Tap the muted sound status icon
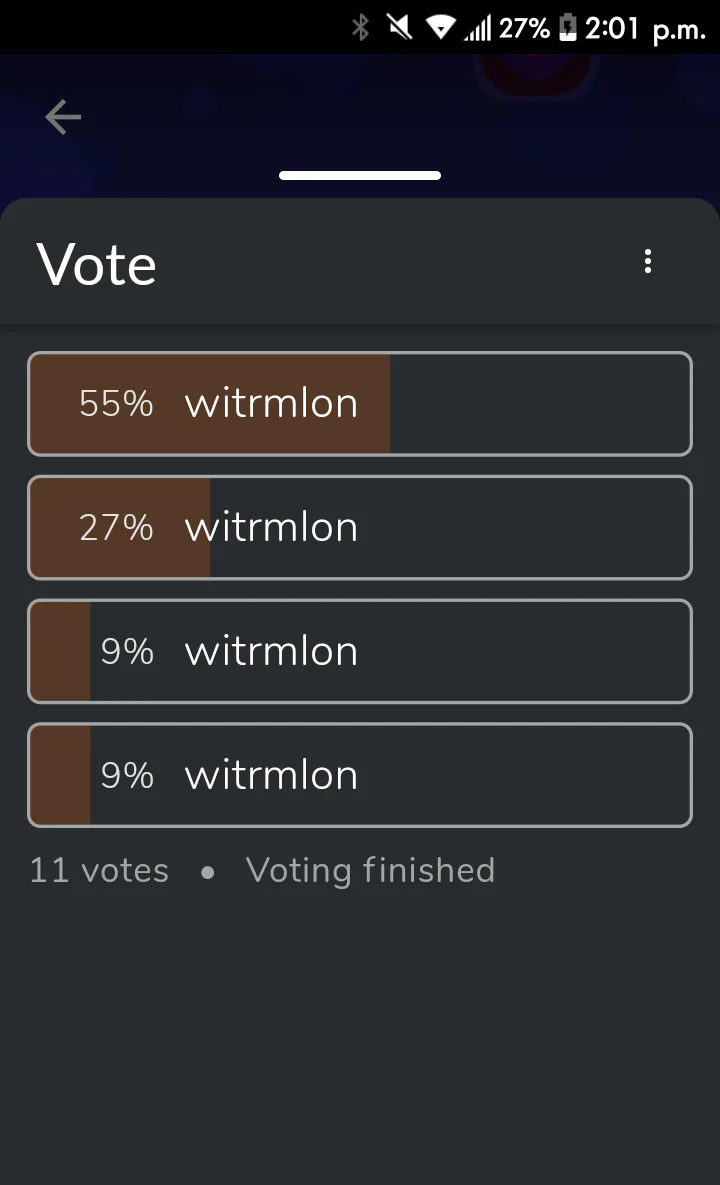The image size is (720, 1185). coord(399,28)
